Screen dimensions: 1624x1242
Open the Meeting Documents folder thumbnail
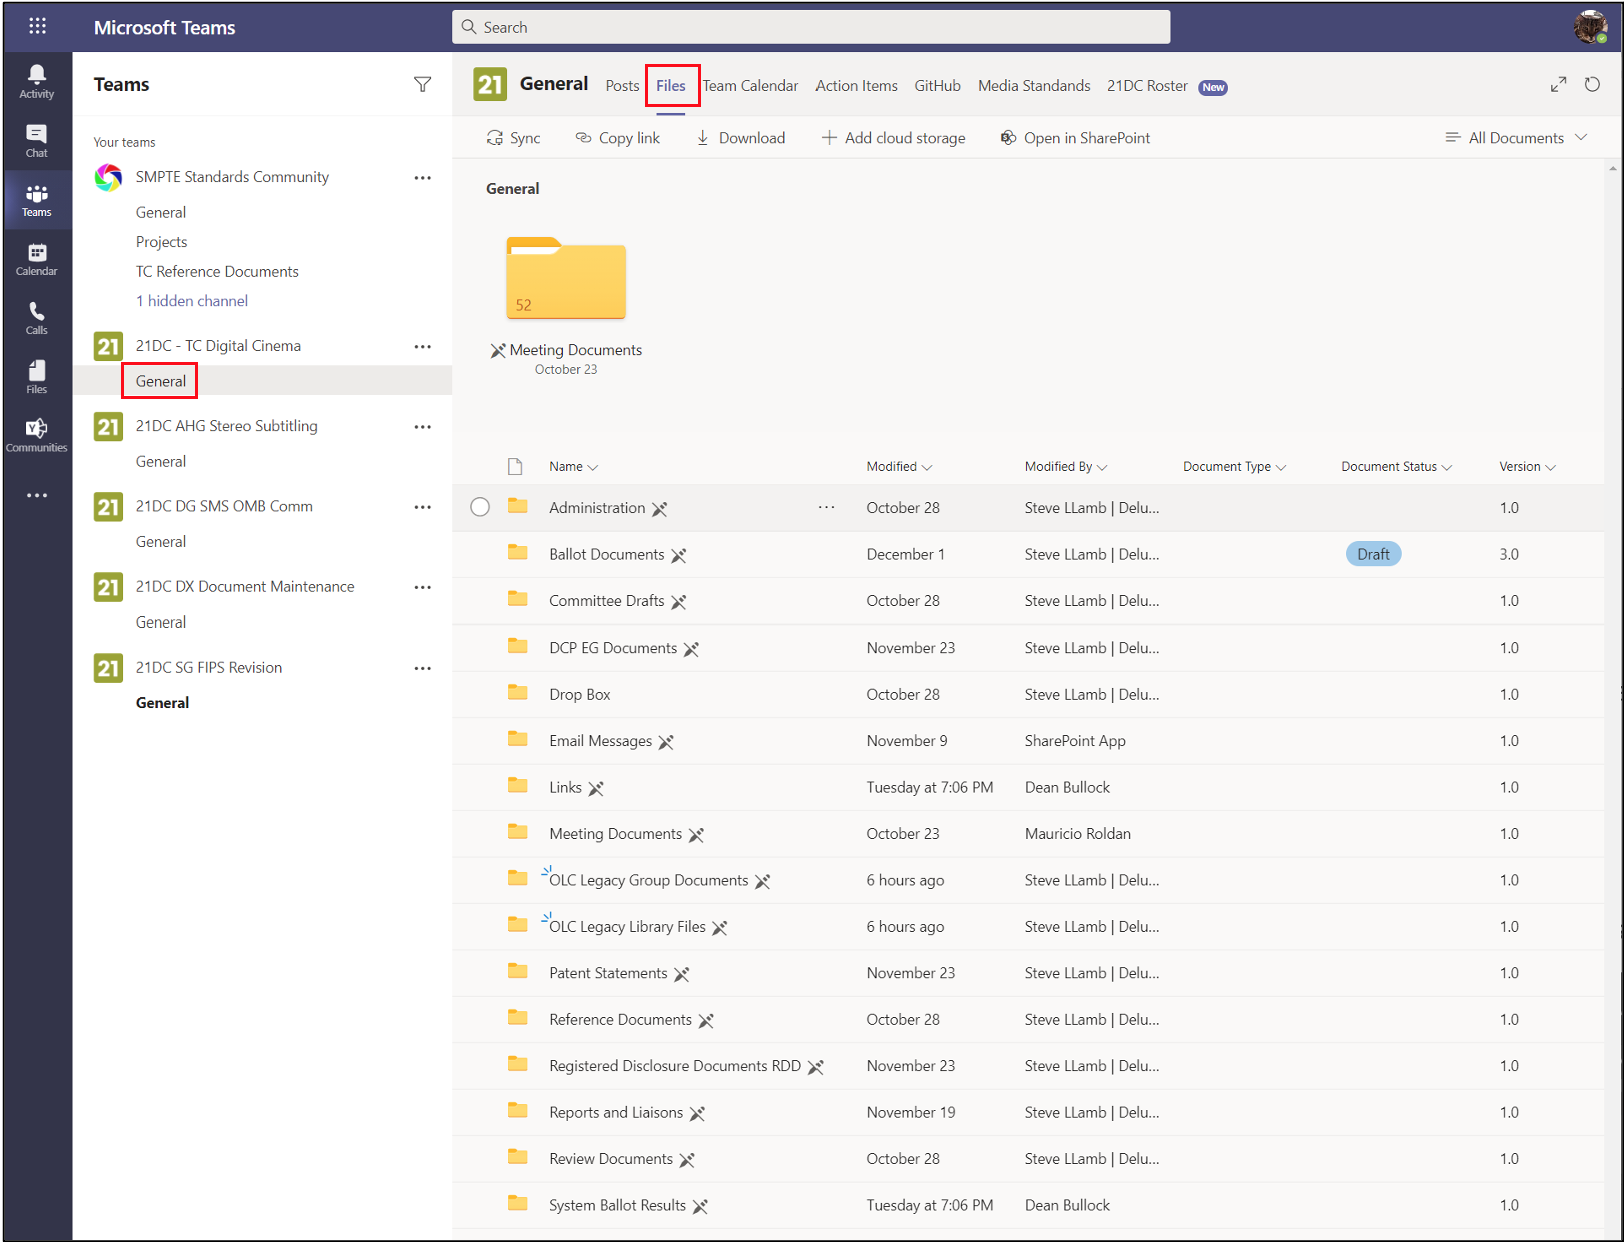point(566,279)
